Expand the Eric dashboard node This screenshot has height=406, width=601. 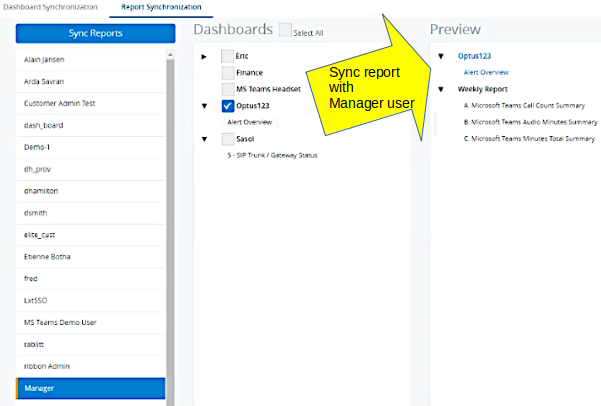point(204,57)
